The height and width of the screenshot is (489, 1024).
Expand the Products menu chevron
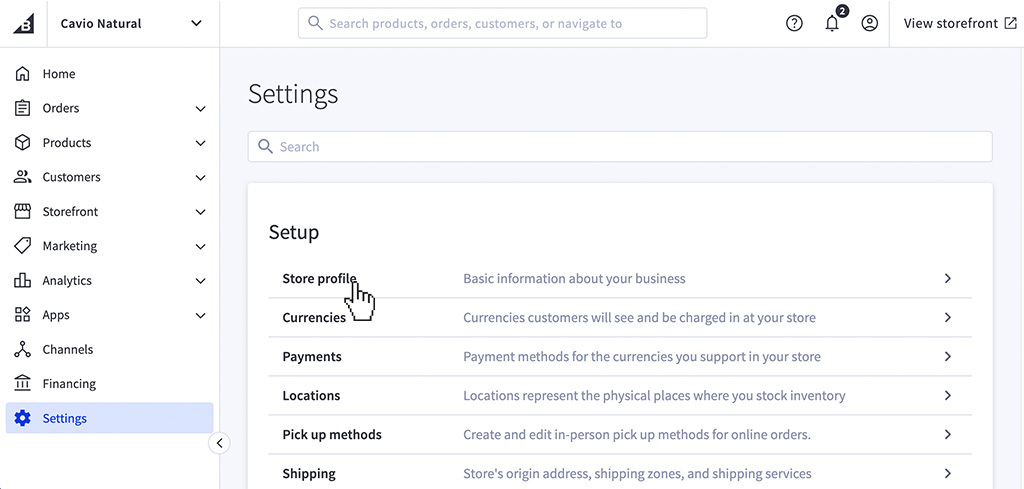pos(200,143)
